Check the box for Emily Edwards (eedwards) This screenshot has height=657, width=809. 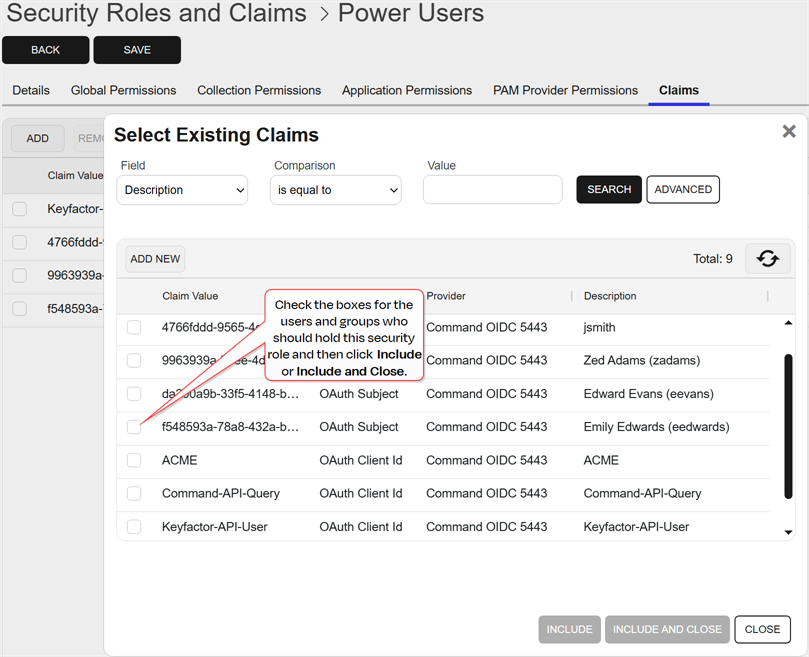click(134, 427)
